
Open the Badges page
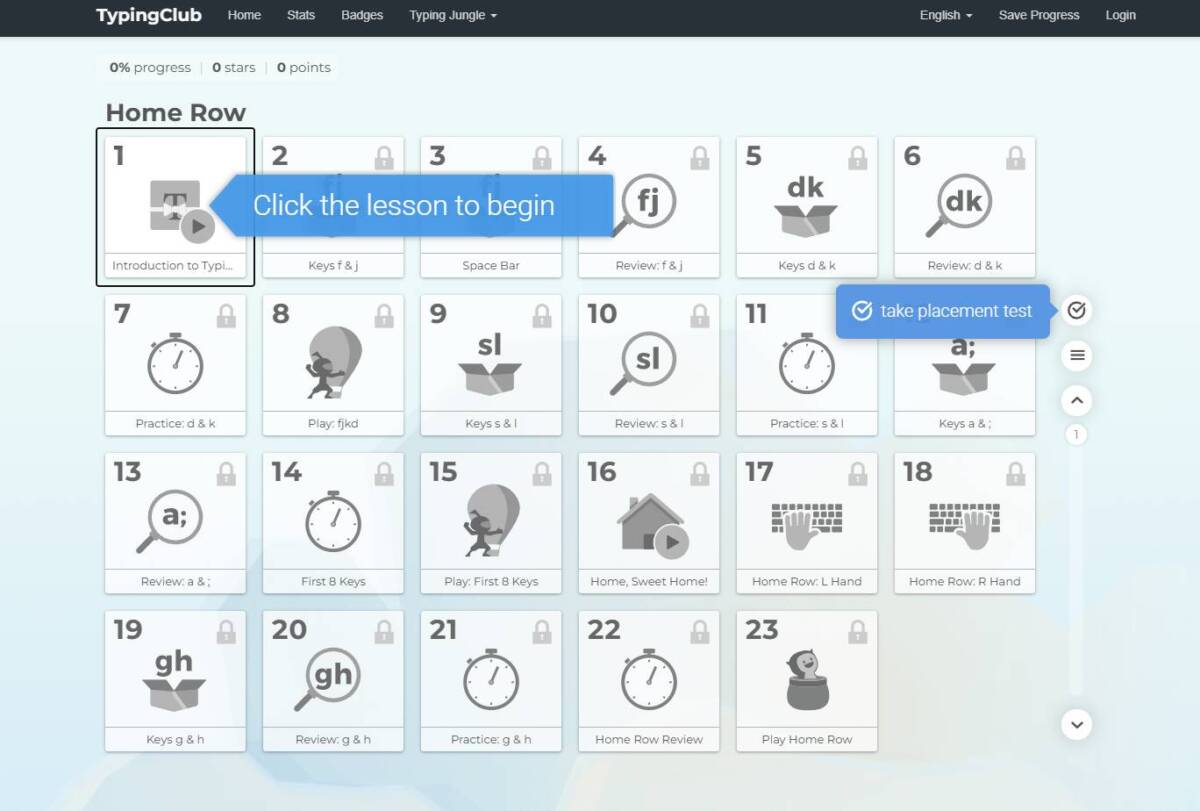362,15
